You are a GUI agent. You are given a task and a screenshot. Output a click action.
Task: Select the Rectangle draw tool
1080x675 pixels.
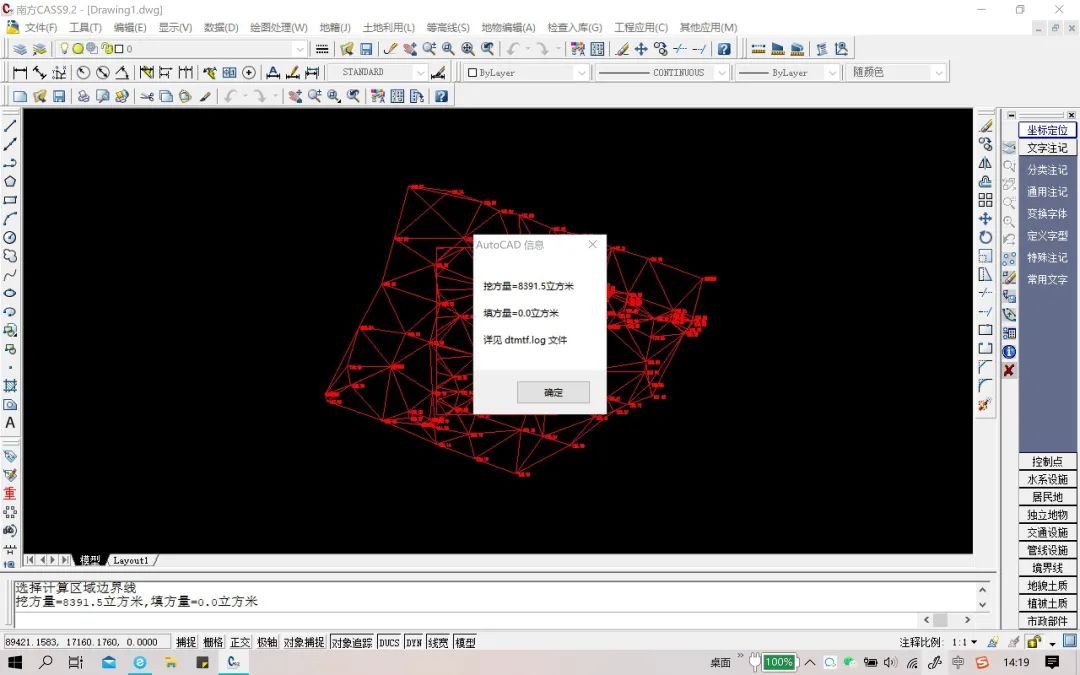point(10,200)
